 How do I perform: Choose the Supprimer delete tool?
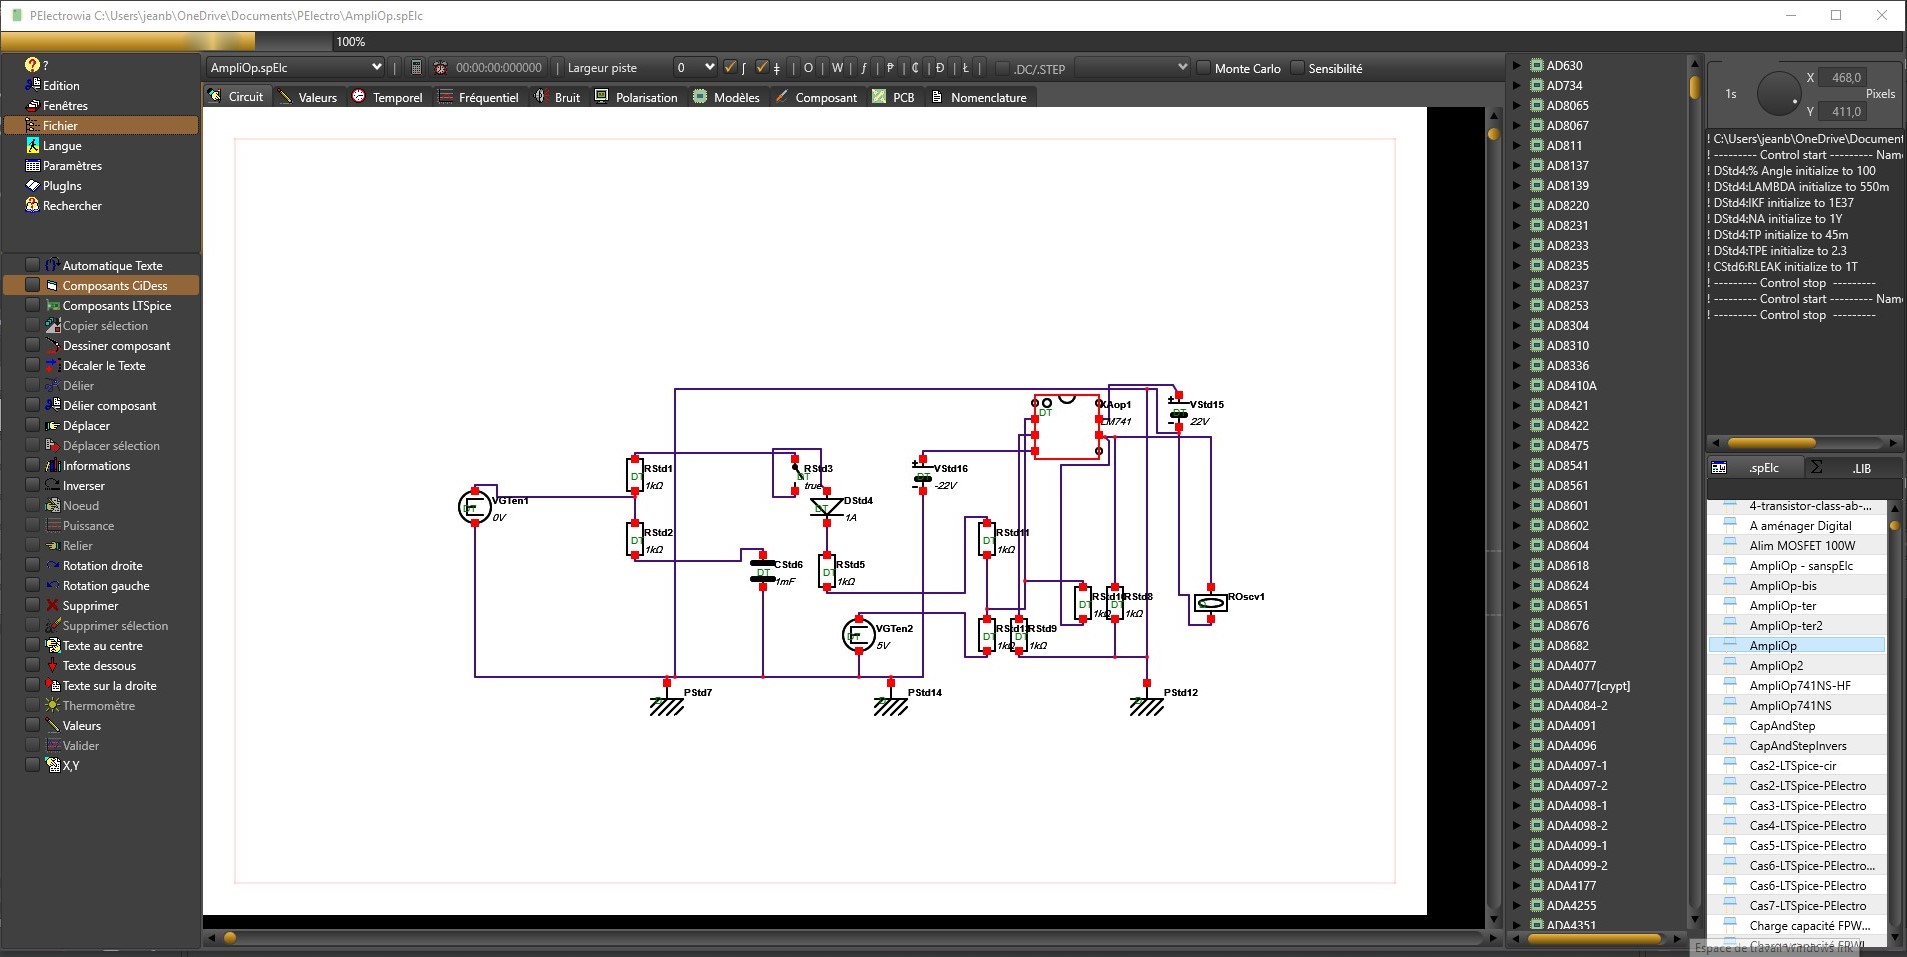pos(90,606)
